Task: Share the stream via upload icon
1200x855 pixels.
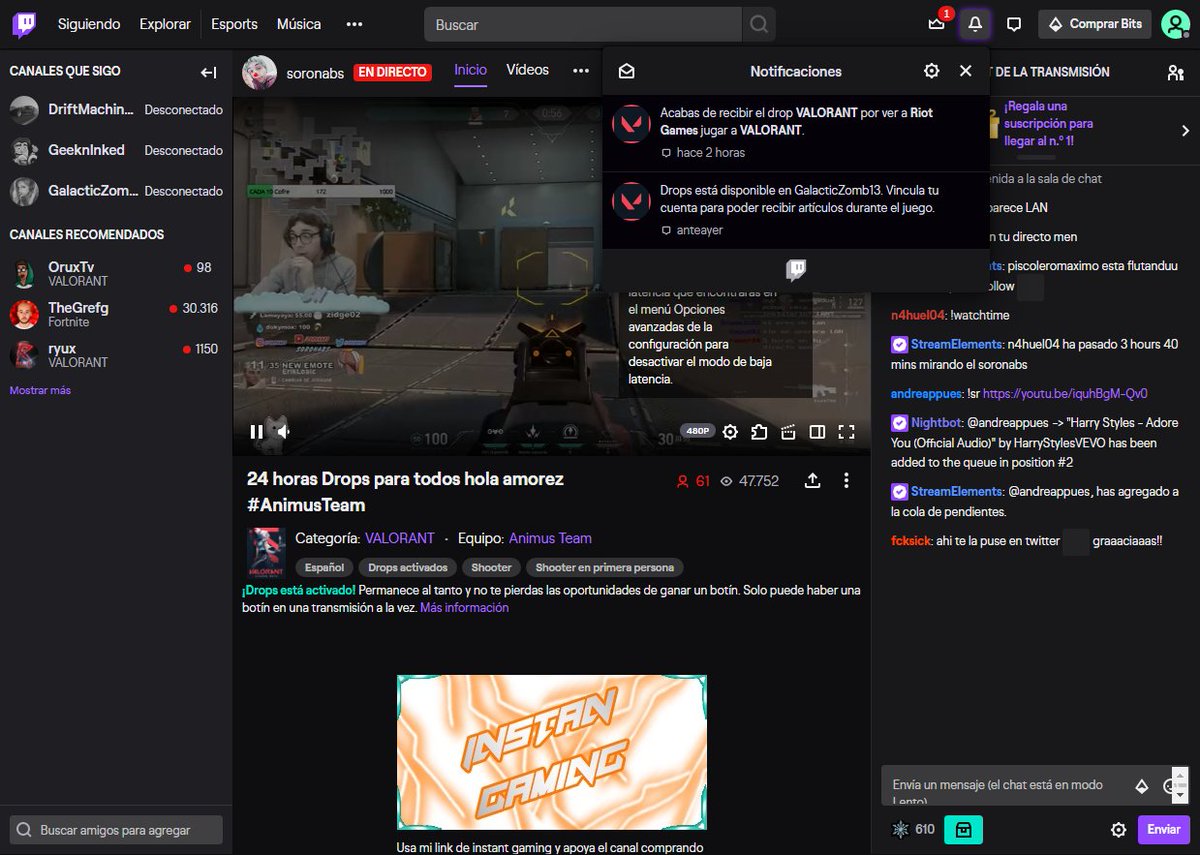Action: pyautogui.click(x=813, y=481)
